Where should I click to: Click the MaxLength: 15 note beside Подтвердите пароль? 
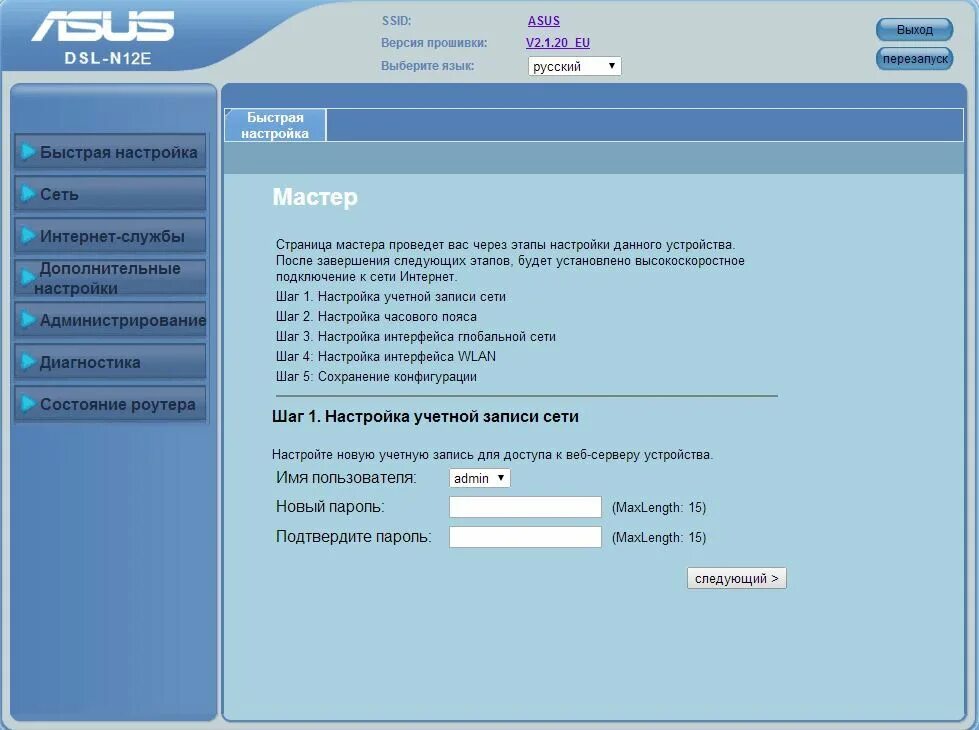pos(659,538)
